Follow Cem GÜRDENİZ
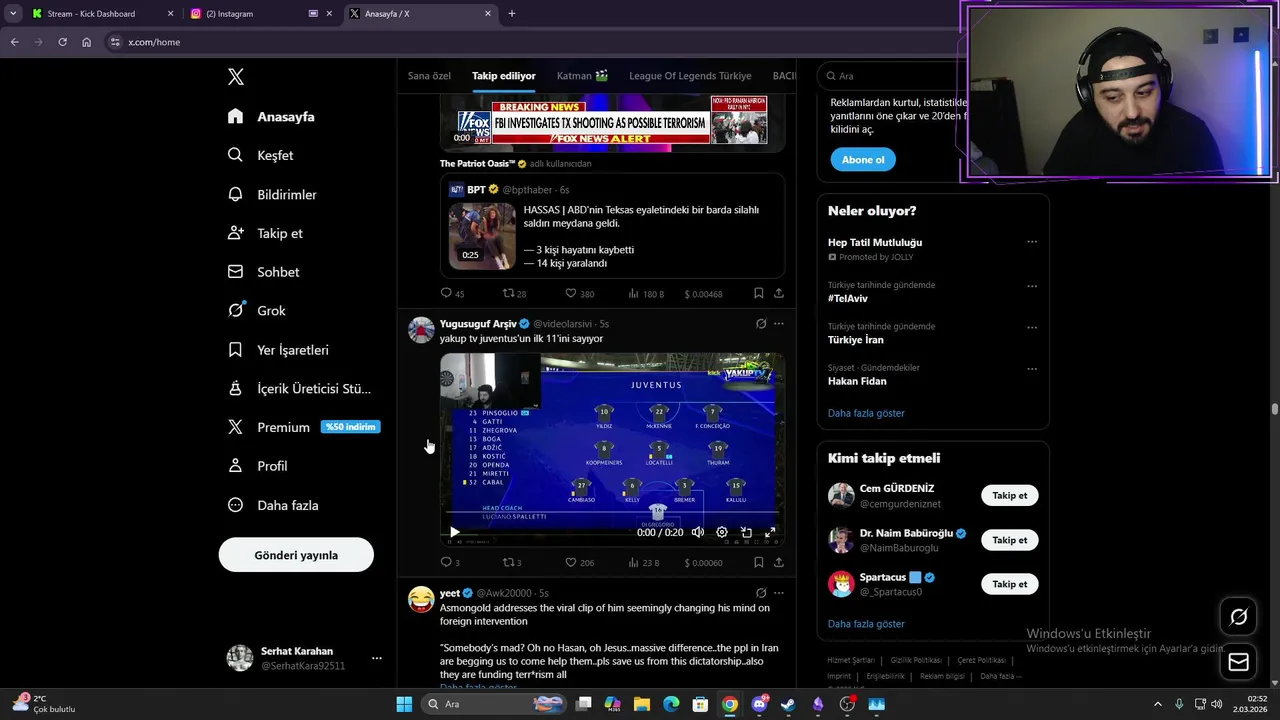Screen dimensions: 1280x720 (1009, 496)
